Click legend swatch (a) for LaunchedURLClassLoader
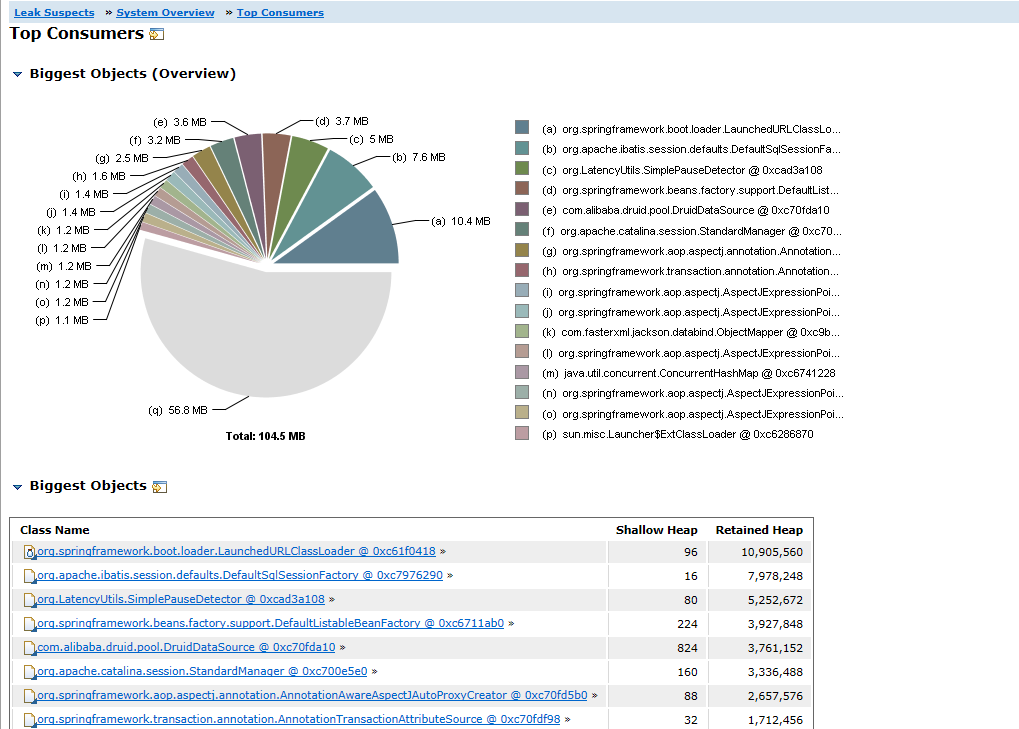1019x729 pixels. pos(521,128)
